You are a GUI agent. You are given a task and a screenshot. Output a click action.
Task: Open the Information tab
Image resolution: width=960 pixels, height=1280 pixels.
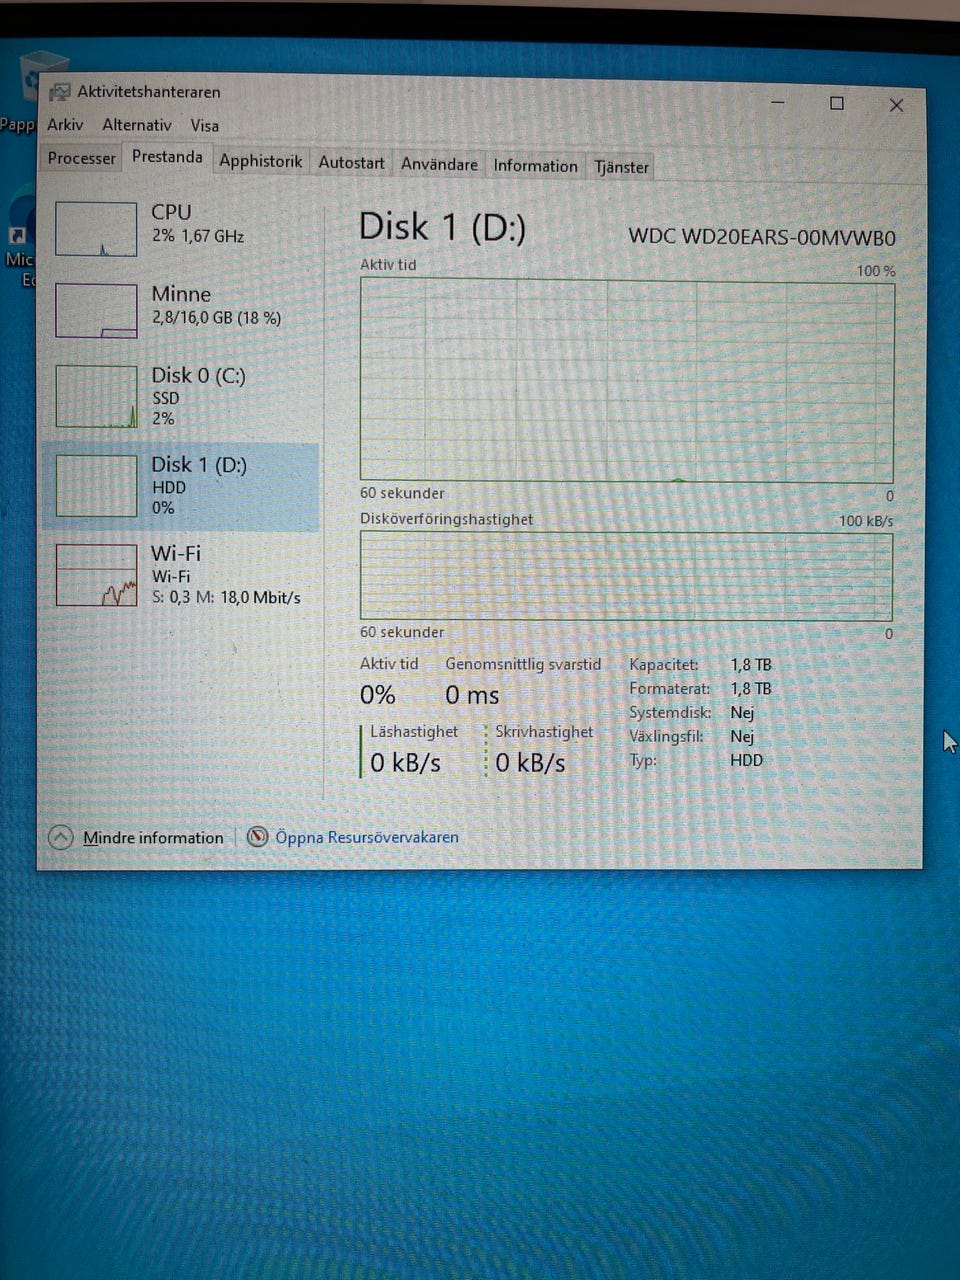pyautogui.click(x=535, y=166)
